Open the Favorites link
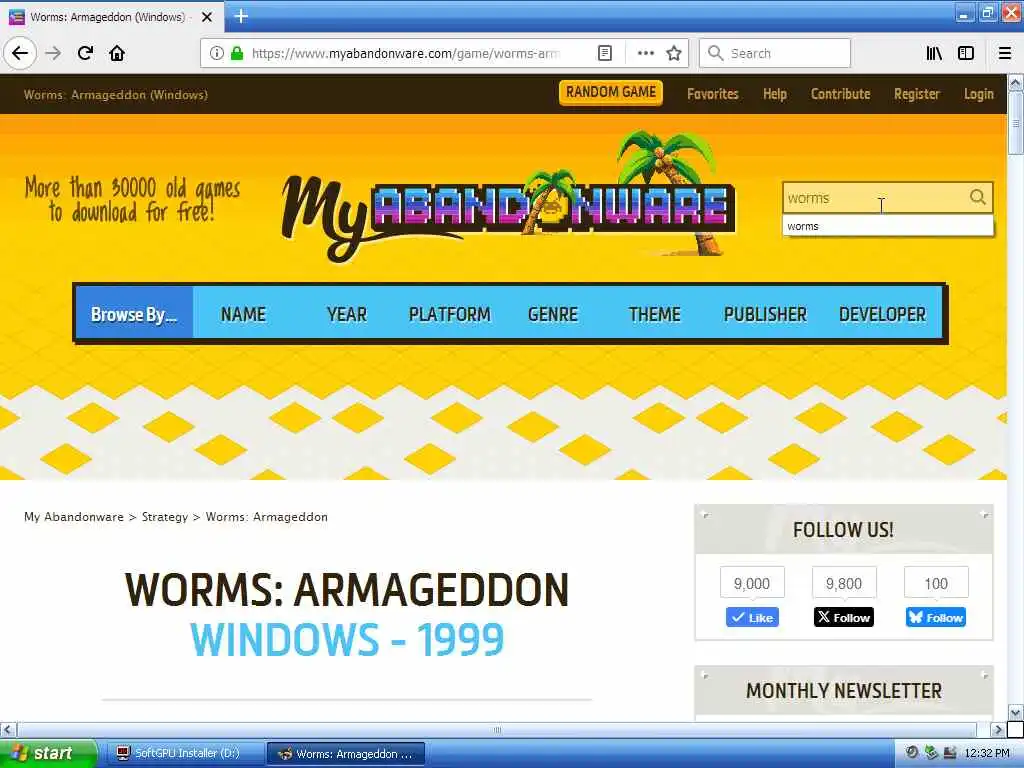This screenshot has height=768, width=1024. click(x=712, y=94)
